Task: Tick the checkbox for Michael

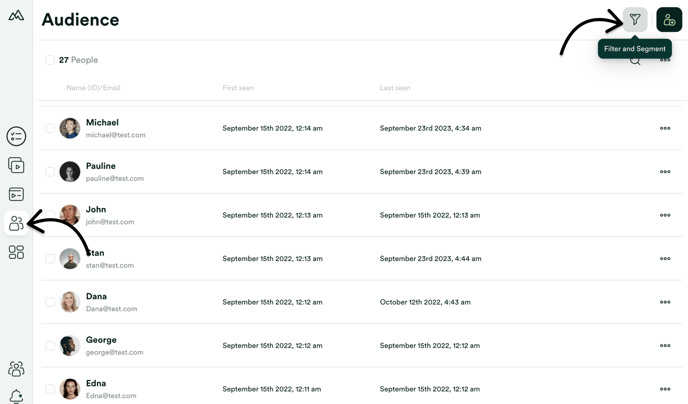Action: click(x=50, y=128)
